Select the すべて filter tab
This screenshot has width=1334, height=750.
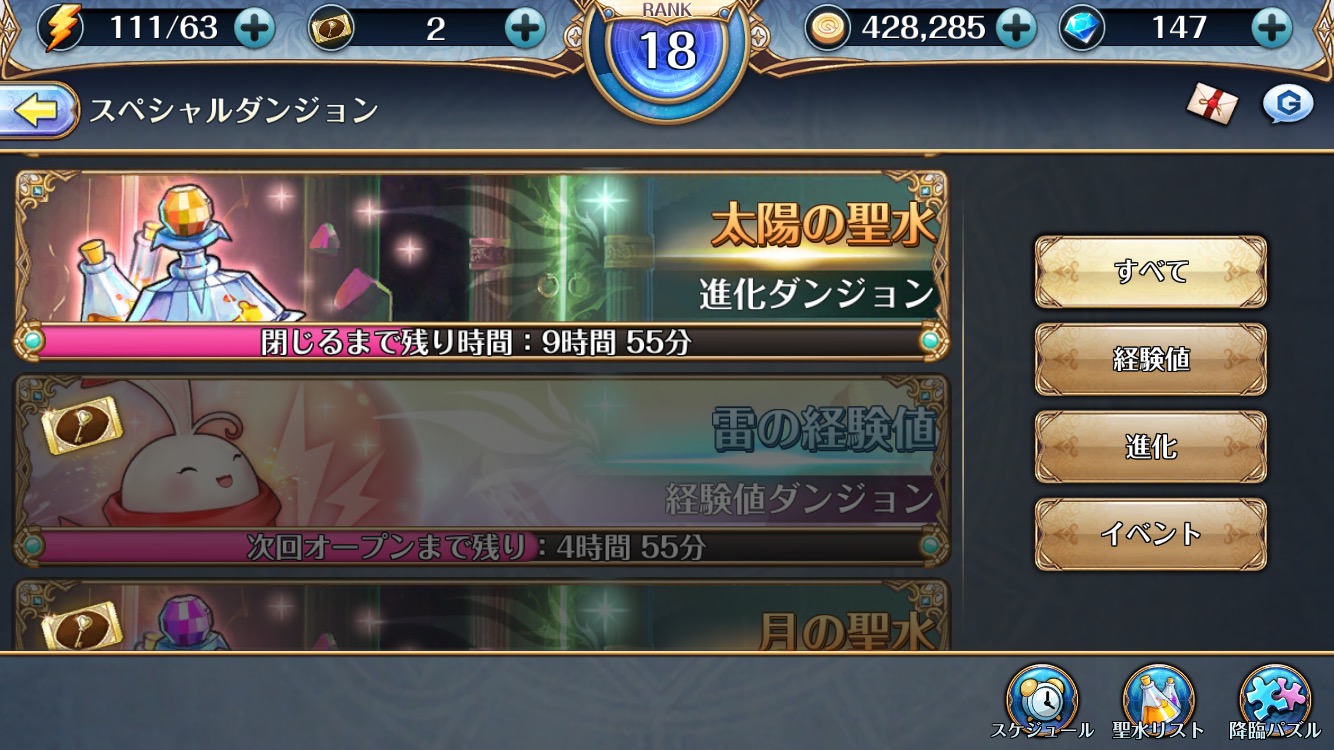(1151, 272)
